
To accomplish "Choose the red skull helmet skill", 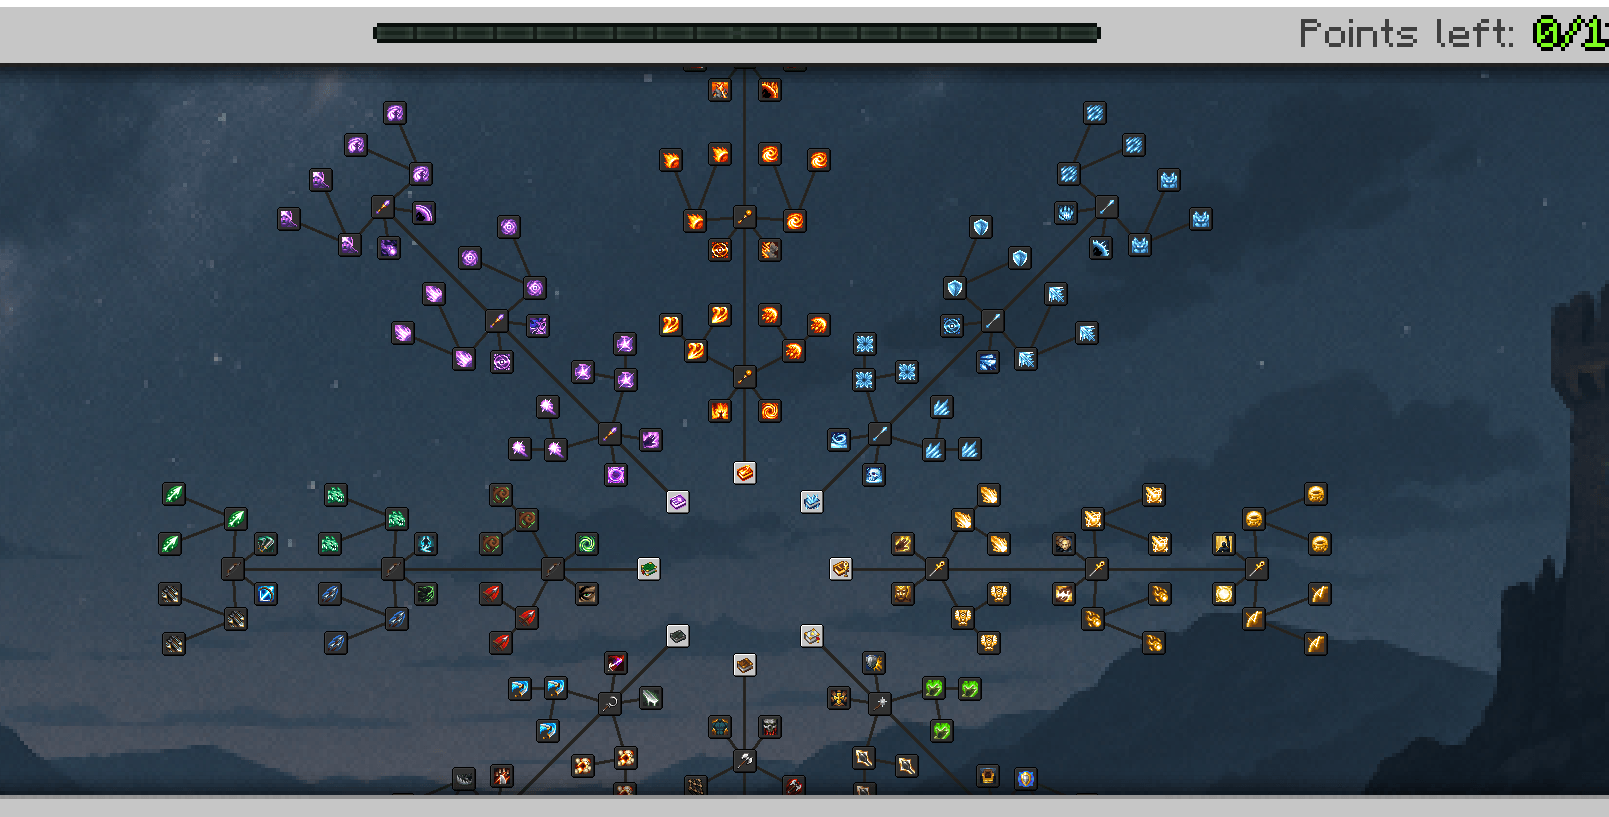I will tap(770, 727).
